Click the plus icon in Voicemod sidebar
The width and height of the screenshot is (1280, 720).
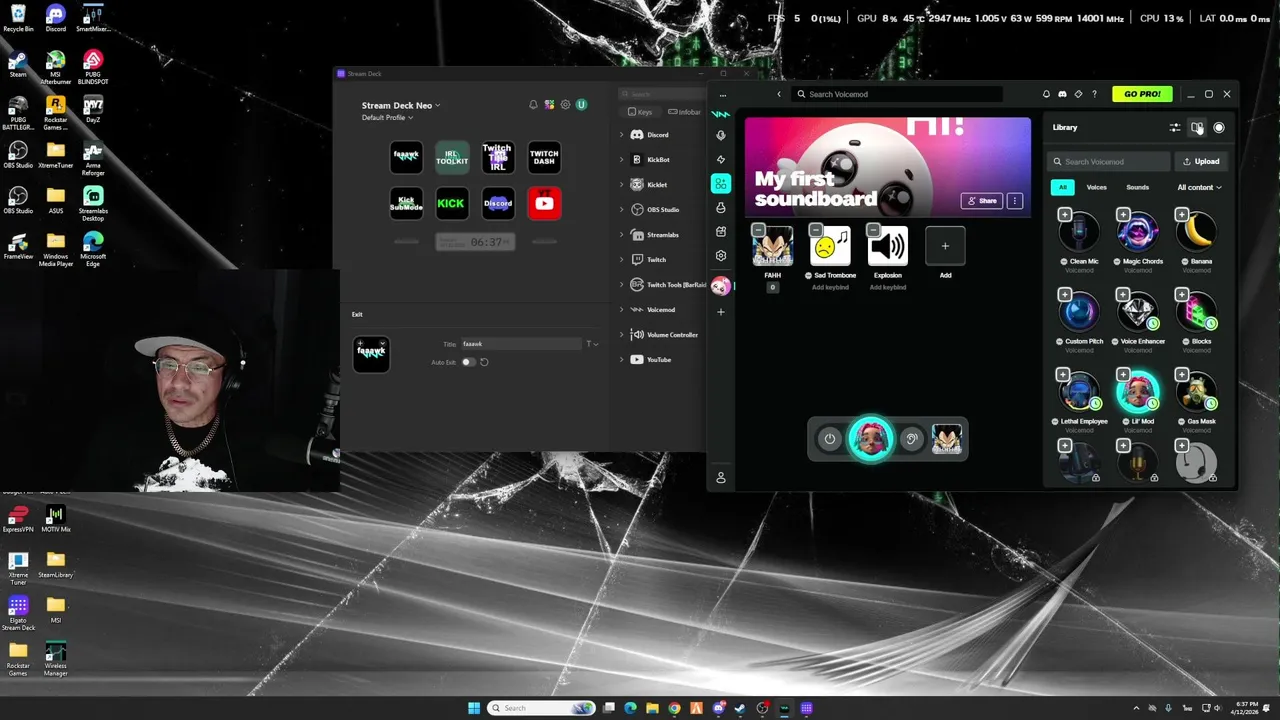pos(720,312)
